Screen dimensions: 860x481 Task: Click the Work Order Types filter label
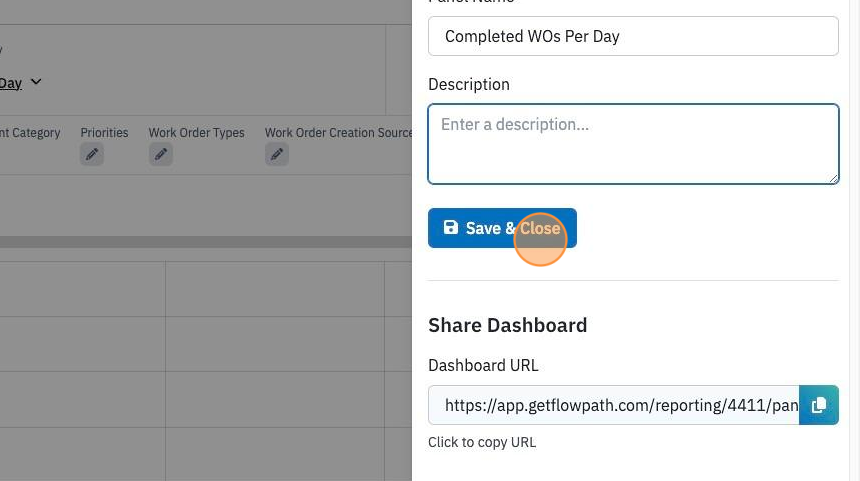[196, 133]
